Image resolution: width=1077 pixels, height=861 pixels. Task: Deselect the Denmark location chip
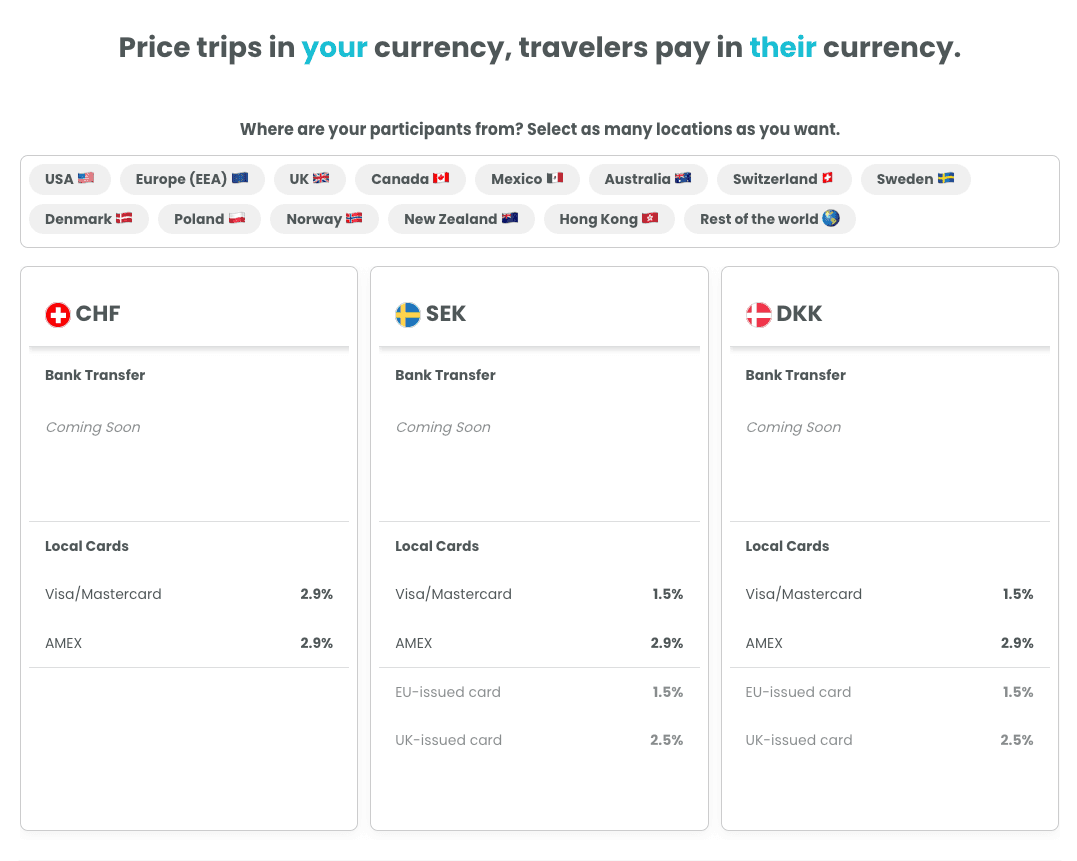(x=89, y=219)
